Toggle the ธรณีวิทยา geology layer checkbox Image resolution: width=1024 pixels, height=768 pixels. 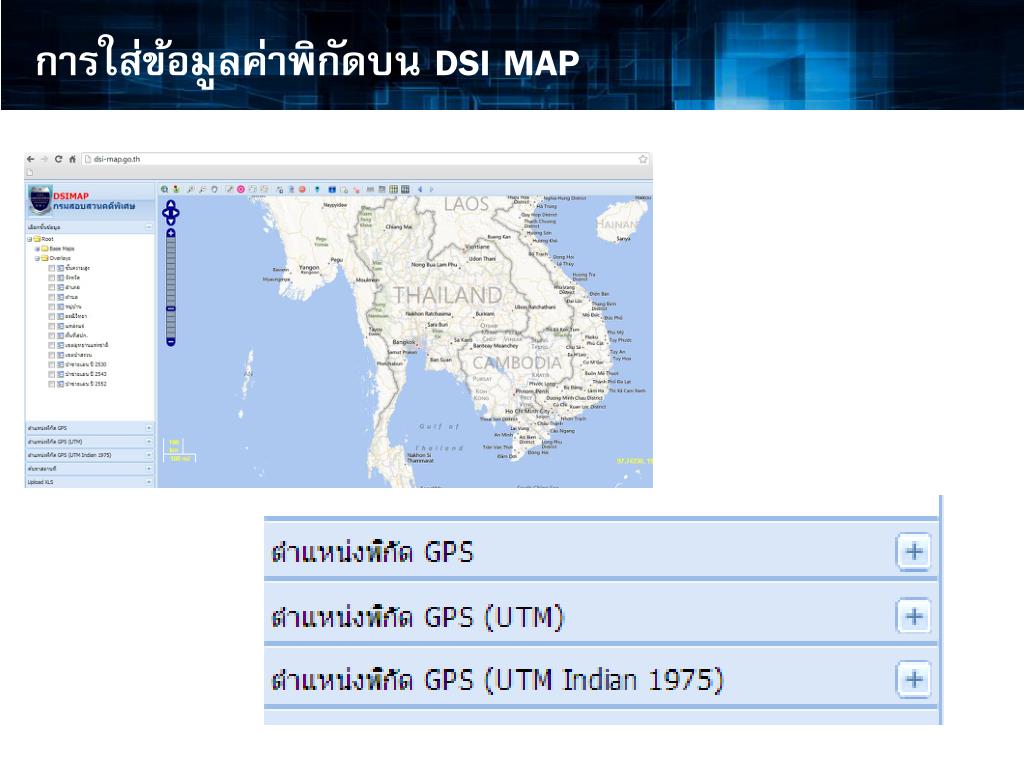pyautogui.click(x=52, y=317)
